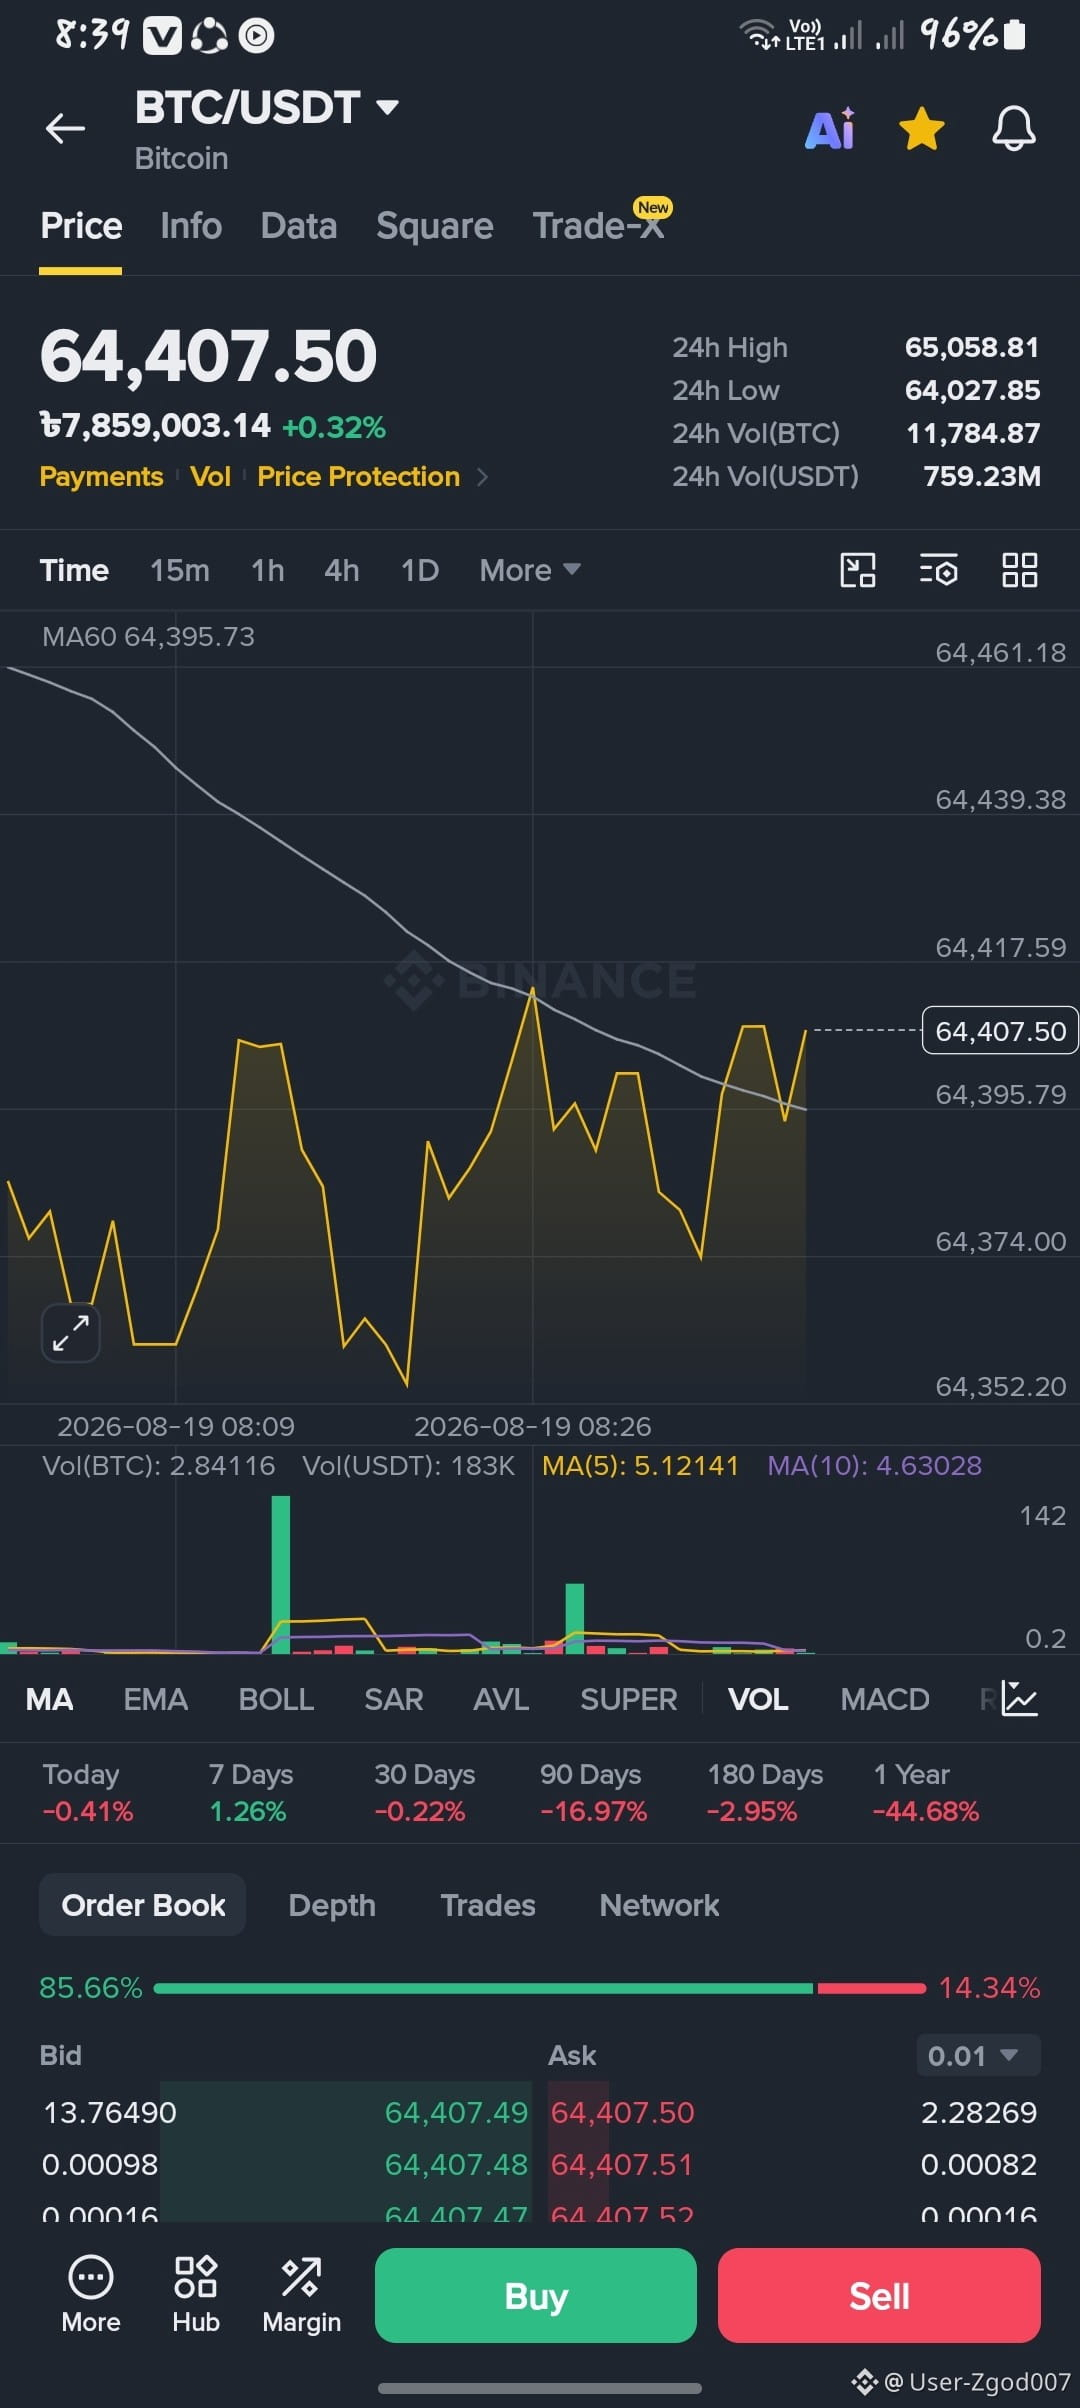Switch to the Data tab
The width and height of the screenshot is (1080, 2408).
coord(298,226)
